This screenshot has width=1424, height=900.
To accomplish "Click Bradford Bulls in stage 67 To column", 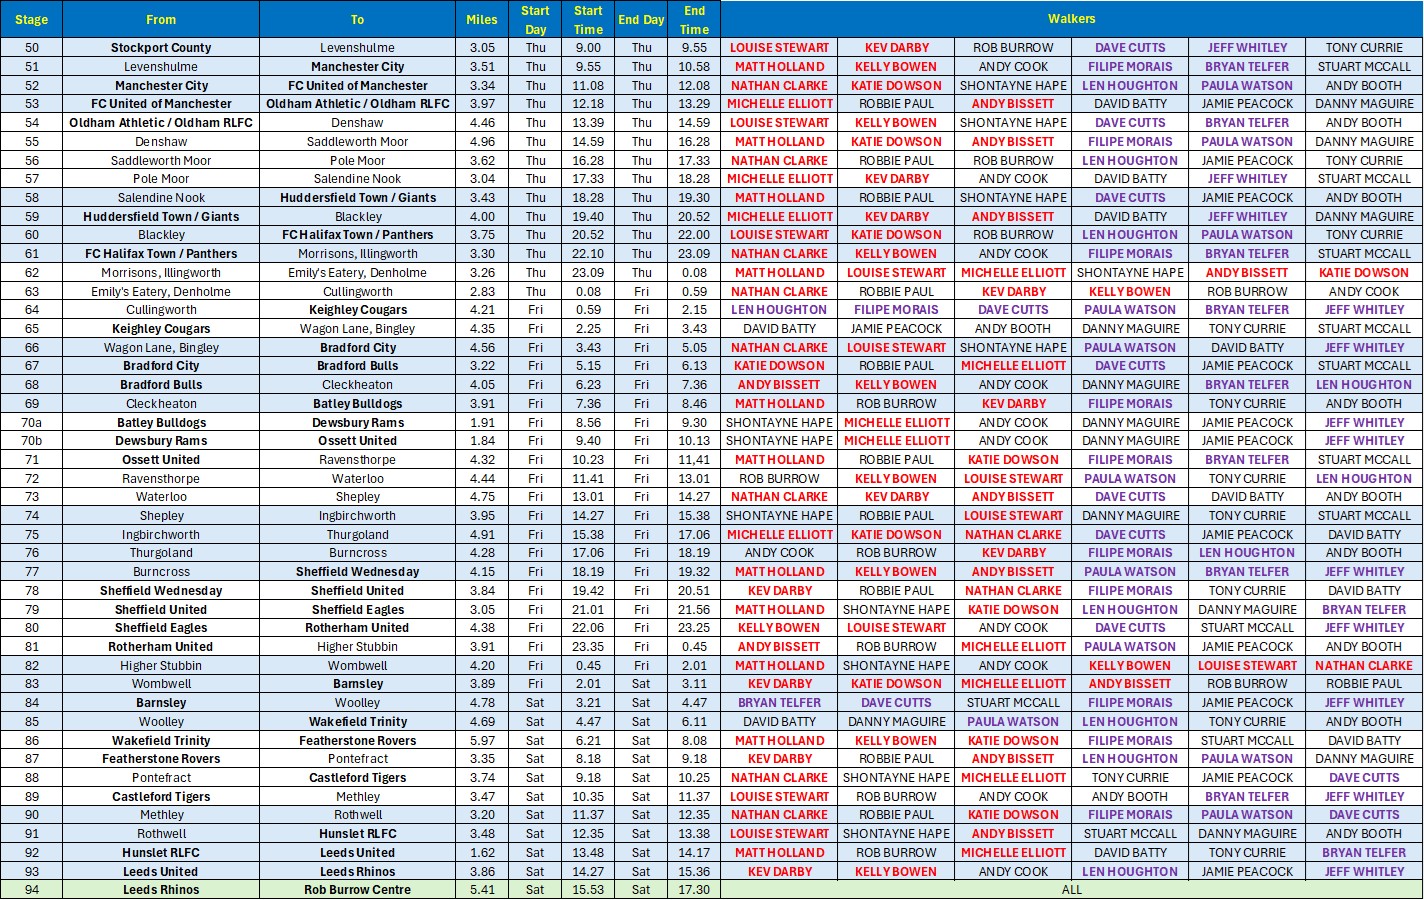I will [358, 366].
